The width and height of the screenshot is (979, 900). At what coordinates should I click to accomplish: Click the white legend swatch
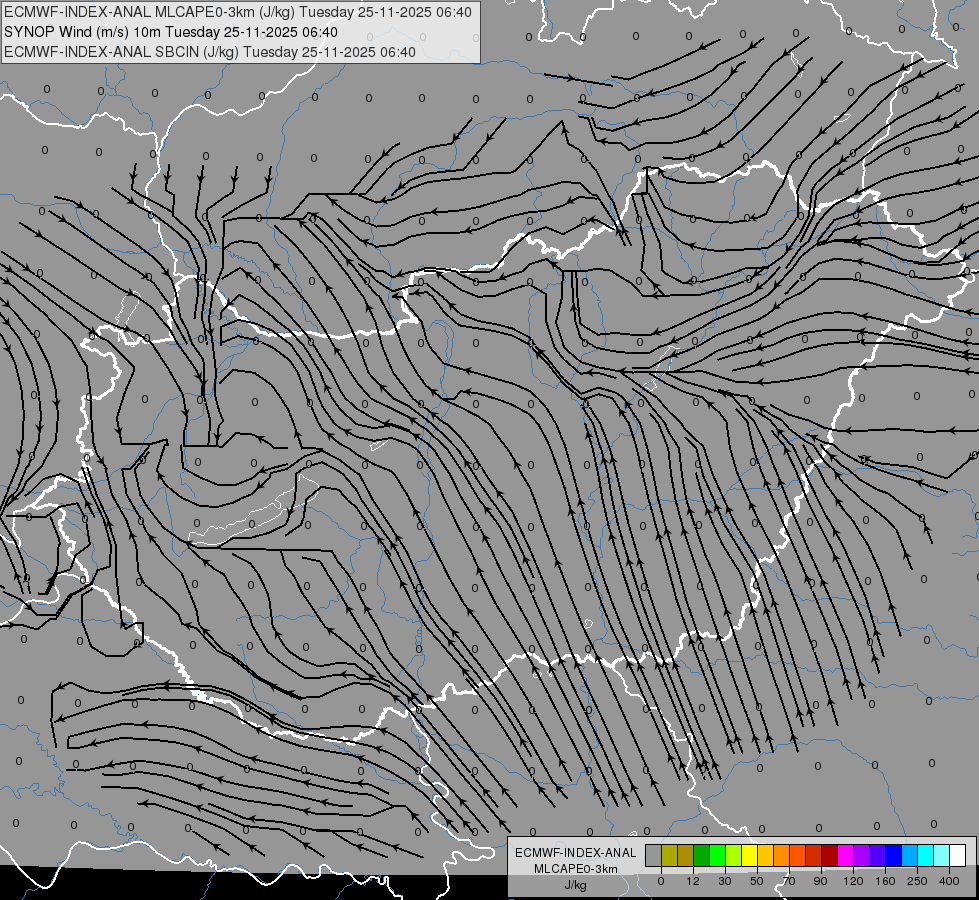tap(958, 855)
